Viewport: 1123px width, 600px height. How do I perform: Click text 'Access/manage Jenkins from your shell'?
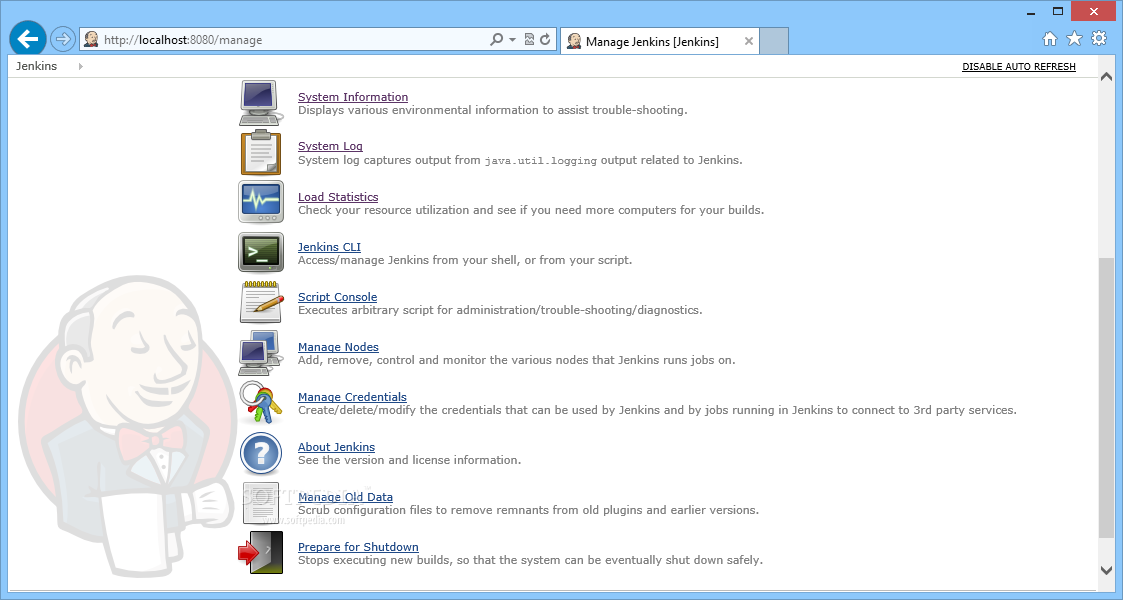pos(408,260)
